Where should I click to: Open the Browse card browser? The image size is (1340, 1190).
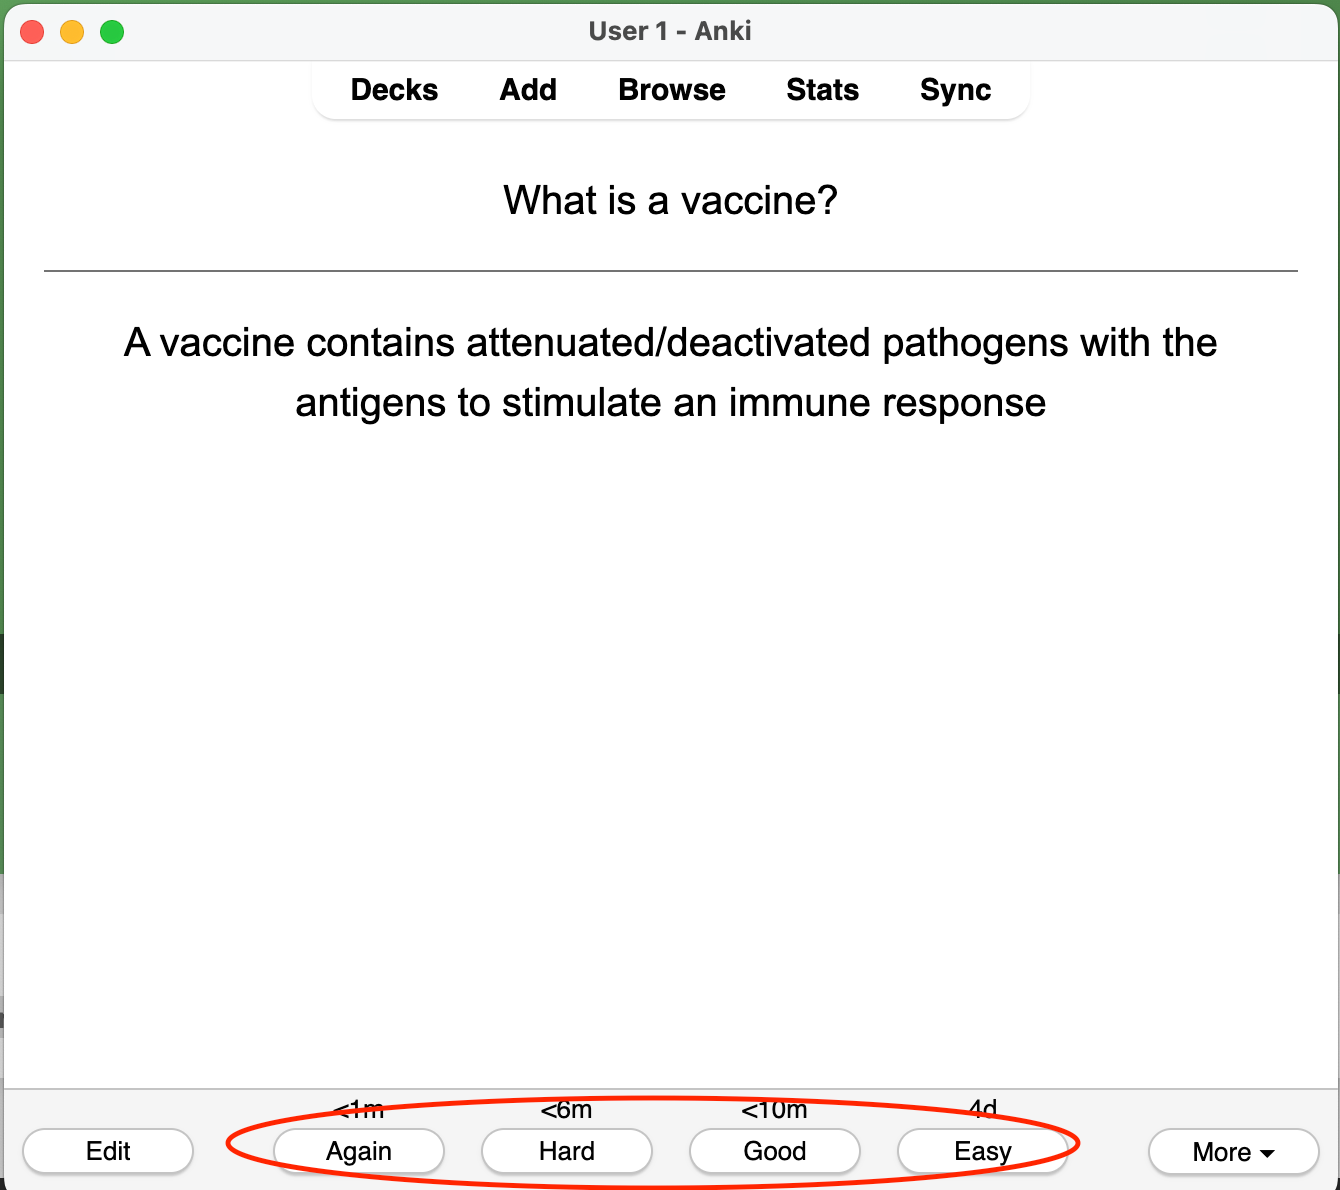pyautogui.click(x=672, y=90)
